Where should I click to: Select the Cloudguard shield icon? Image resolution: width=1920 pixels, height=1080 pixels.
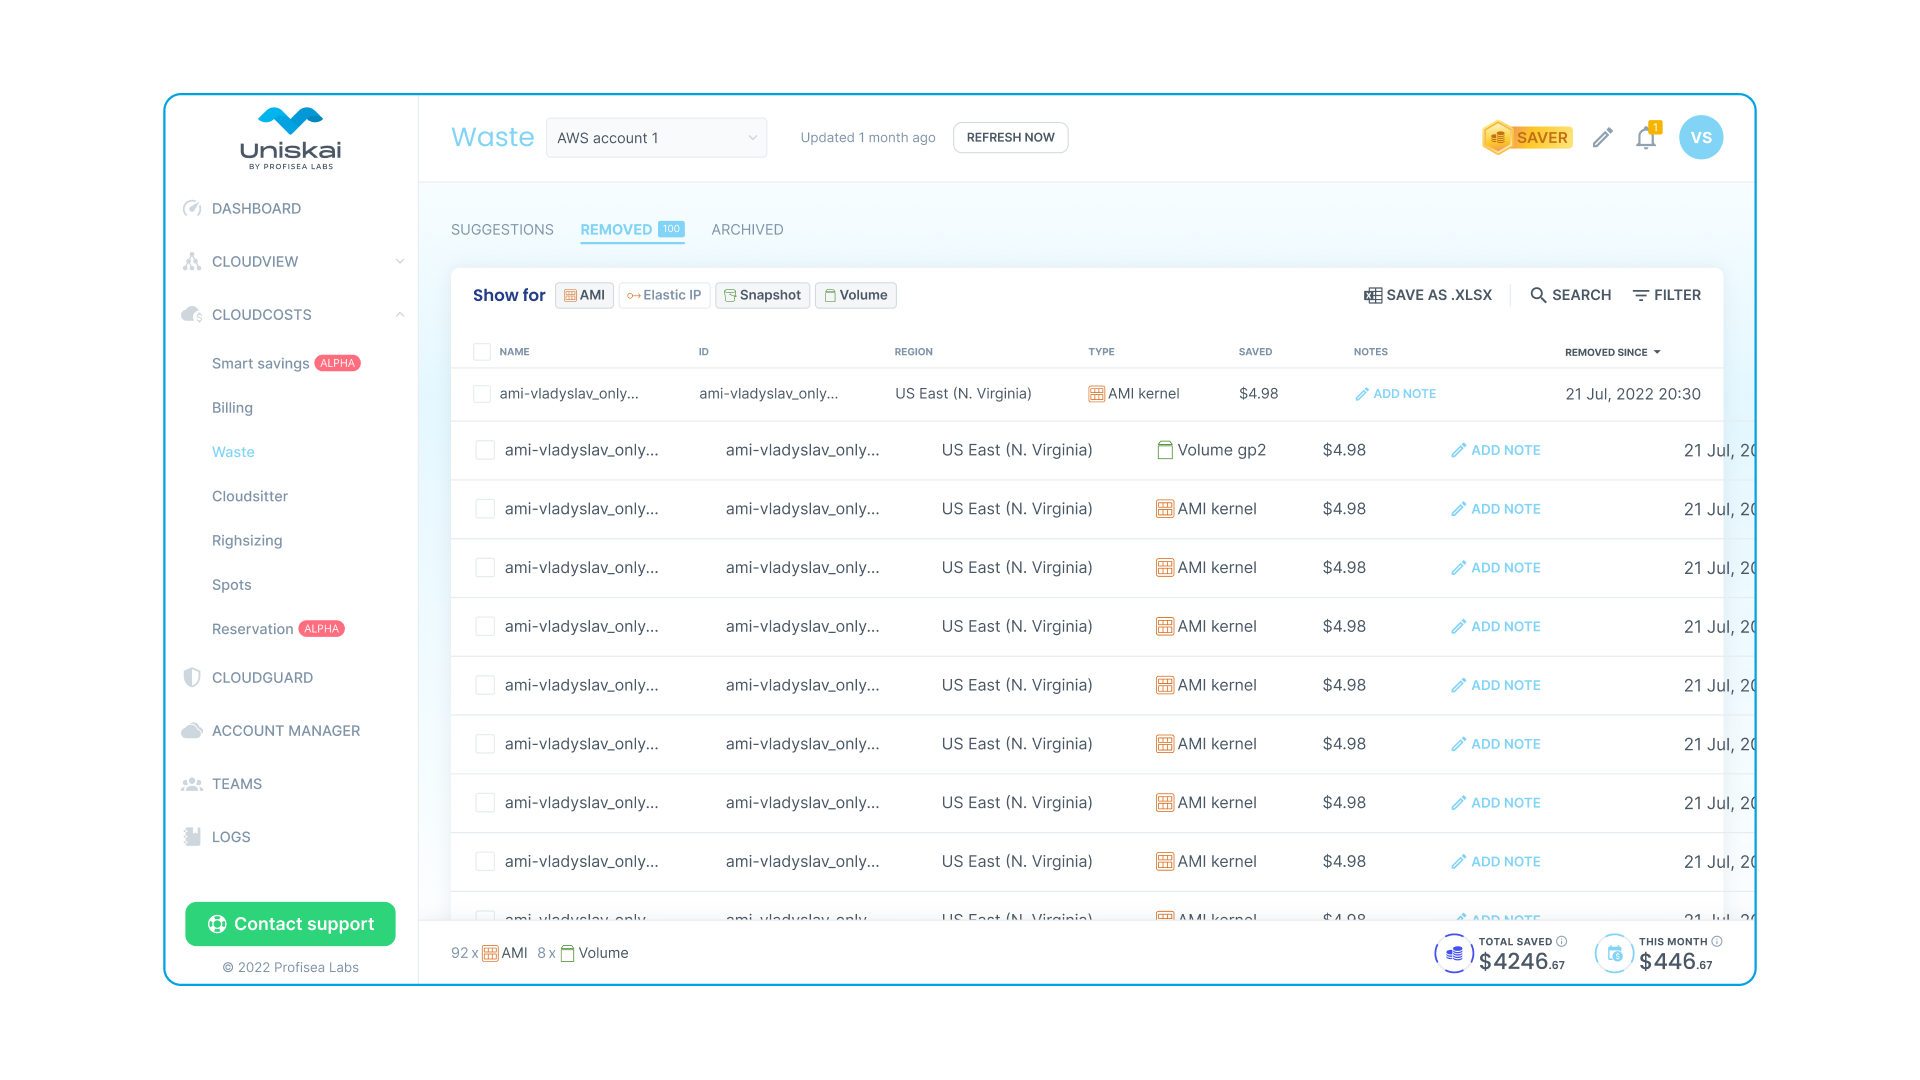[192, 677]
